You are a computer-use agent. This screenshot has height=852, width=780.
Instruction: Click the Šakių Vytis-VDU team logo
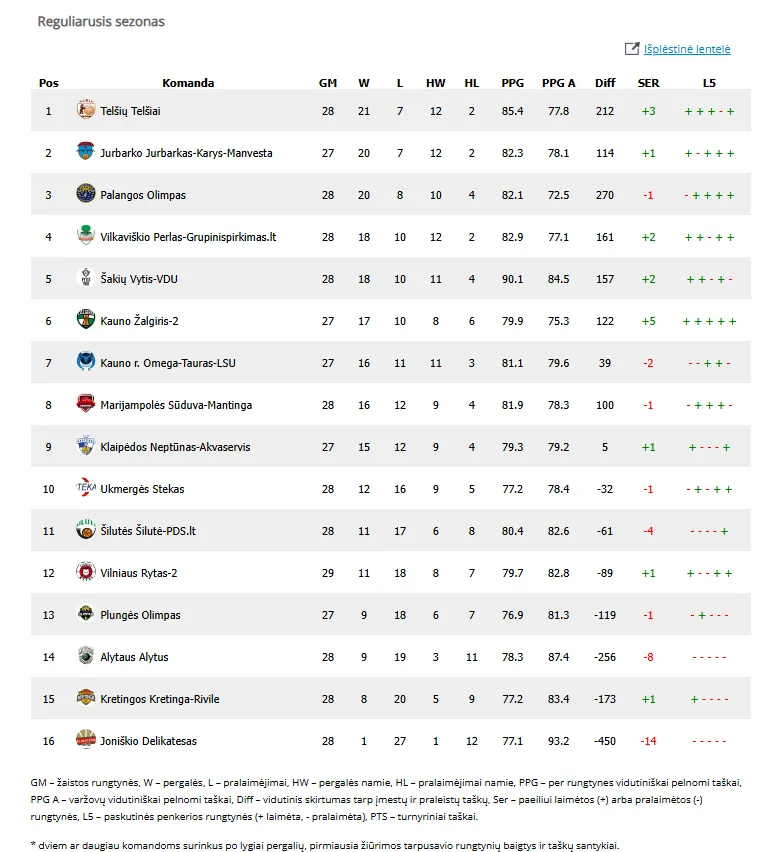(86, 279)
